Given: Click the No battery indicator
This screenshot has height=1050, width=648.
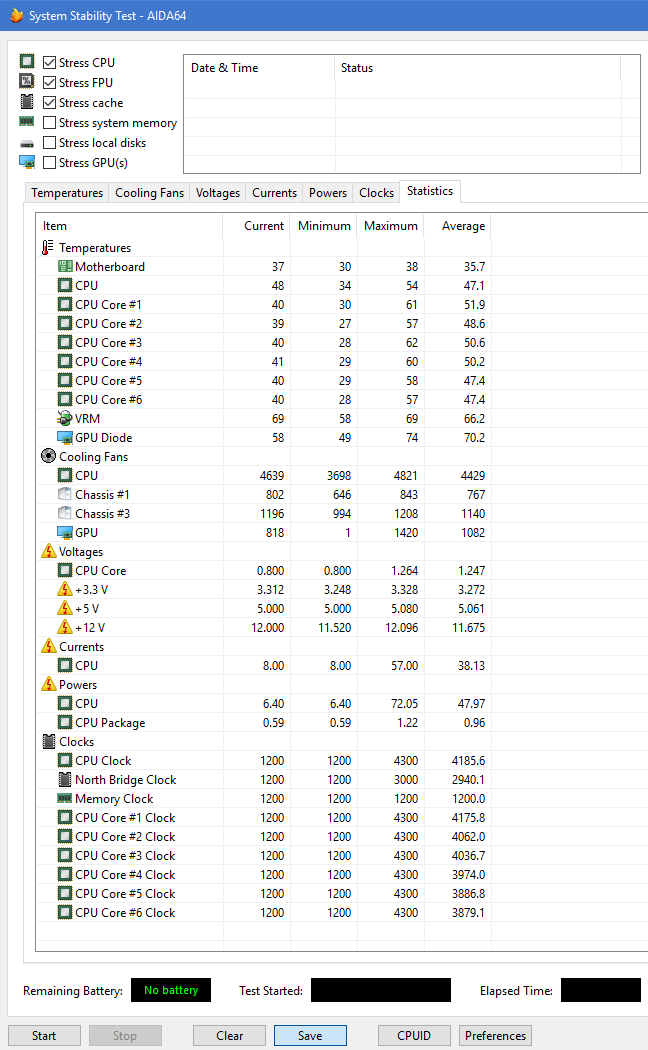Looking at the screenshot, I should [x=171, y=990].
